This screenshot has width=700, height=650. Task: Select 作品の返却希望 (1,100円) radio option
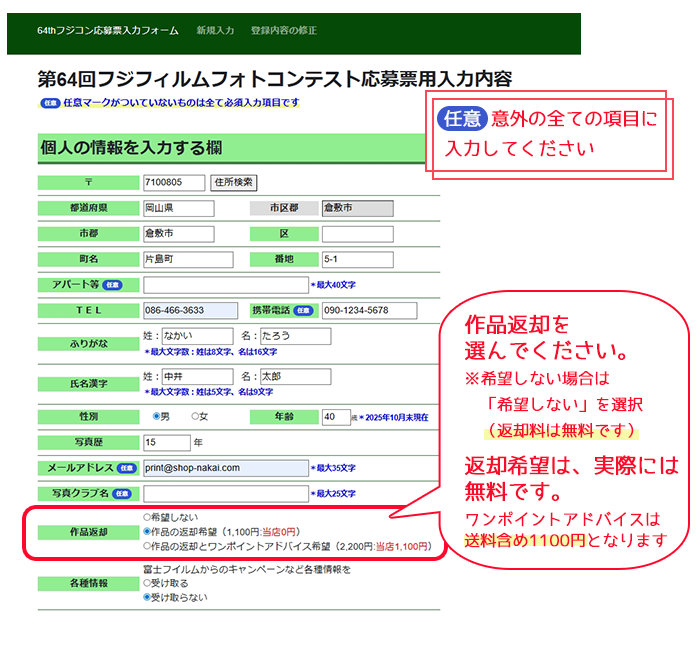[147, 532]
